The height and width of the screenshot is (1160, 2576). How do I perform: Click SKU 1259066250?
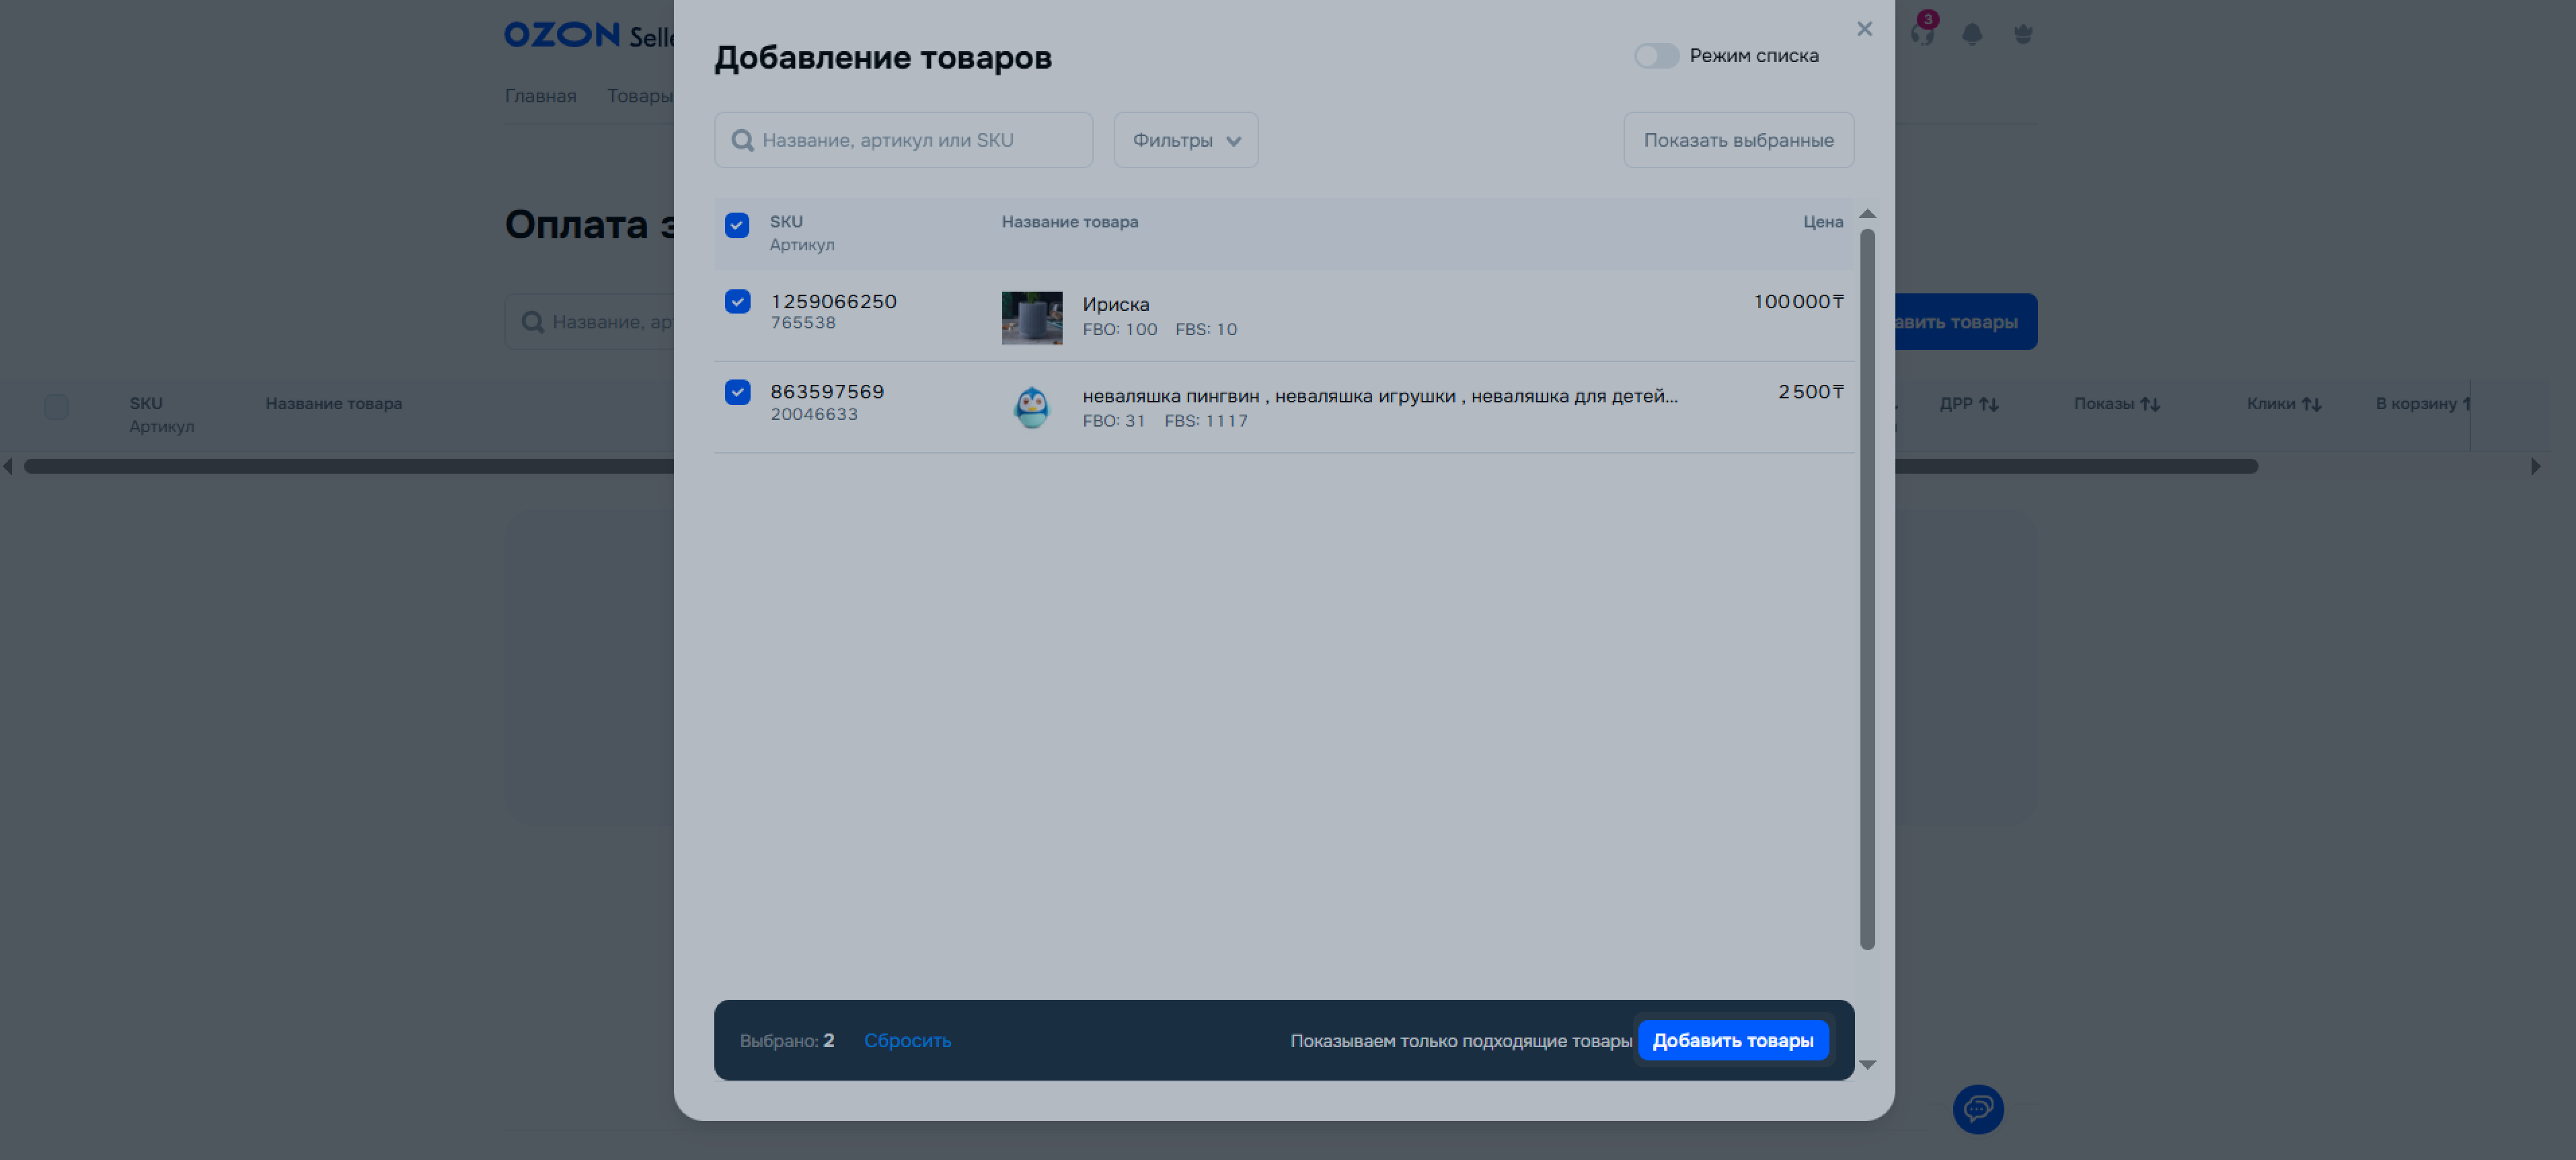(833, 302)
